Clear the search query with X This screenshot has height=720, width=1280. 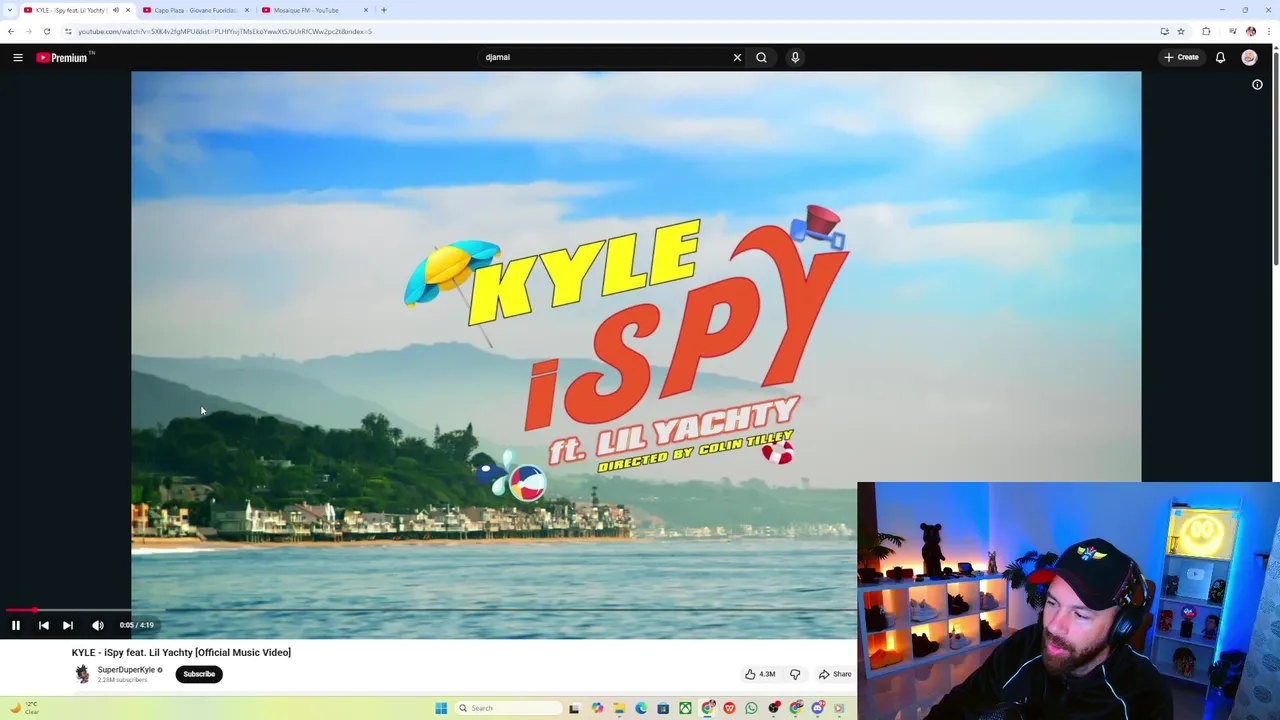[737, 57]
